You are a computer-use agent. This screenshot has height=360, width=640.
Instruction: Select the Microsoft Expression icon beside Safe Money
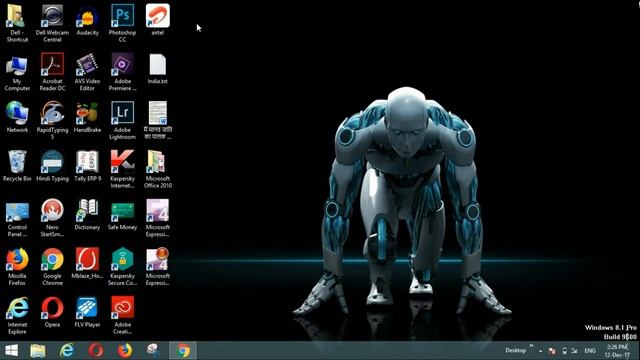(x=158, y=211)
